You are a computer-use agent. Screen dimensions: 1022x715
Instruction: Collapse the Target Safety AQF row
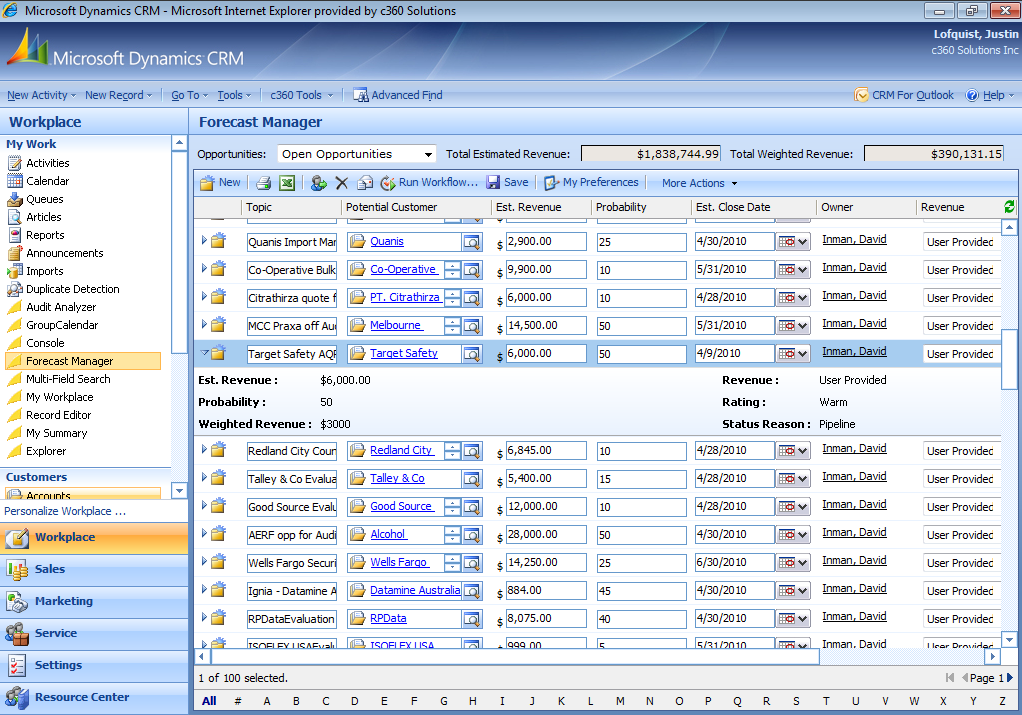(204, 353)
